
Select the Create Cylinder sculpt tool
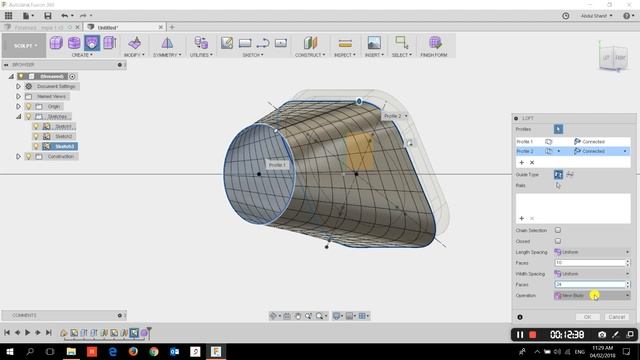click(x=74, y=42)
